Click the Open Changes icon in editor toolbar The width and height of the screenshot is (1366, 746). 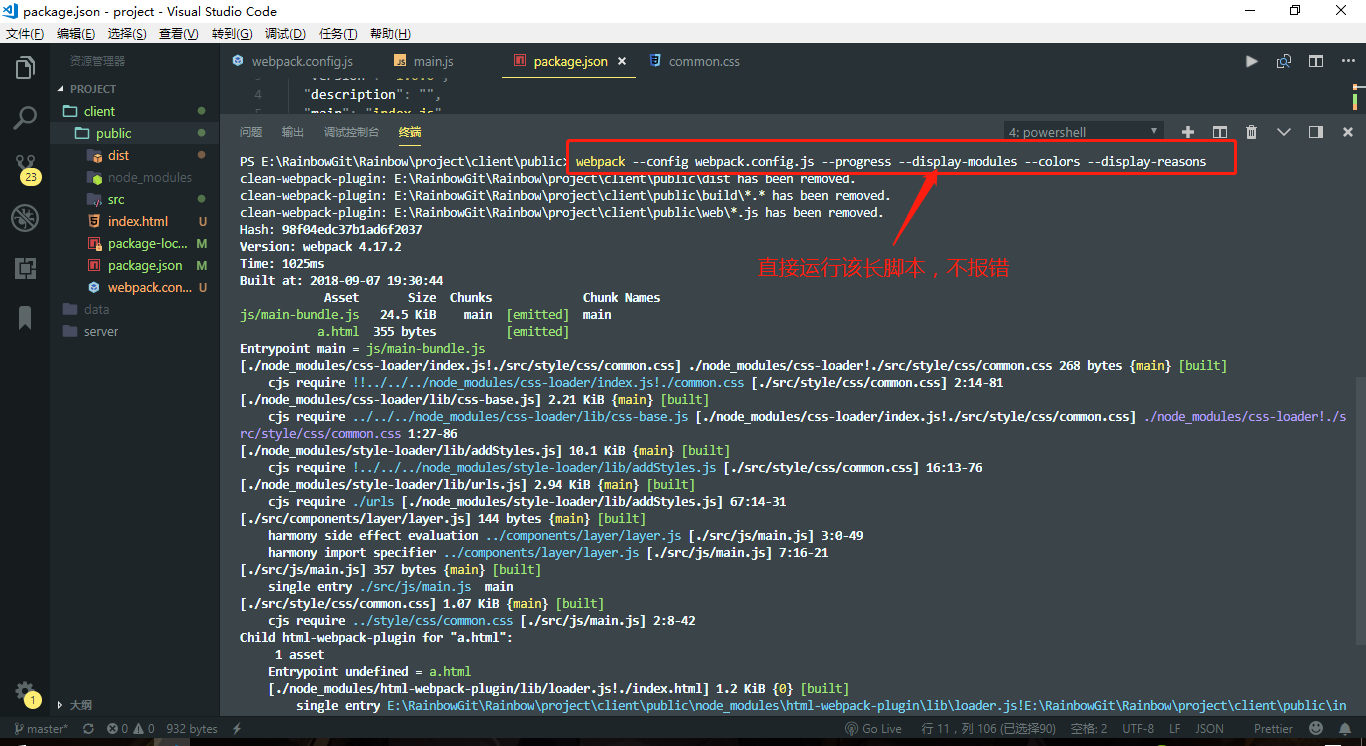pyautogui.click(x=1284, y=61)
